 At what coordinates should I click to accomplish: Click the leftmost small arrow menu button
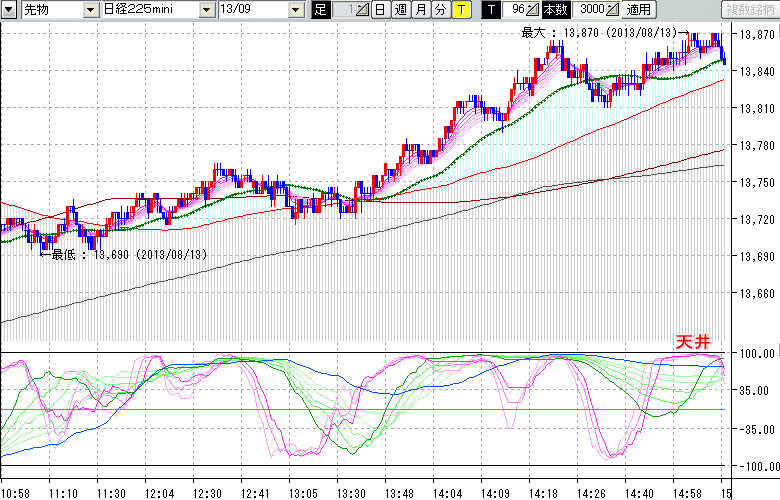click(9, 10)
